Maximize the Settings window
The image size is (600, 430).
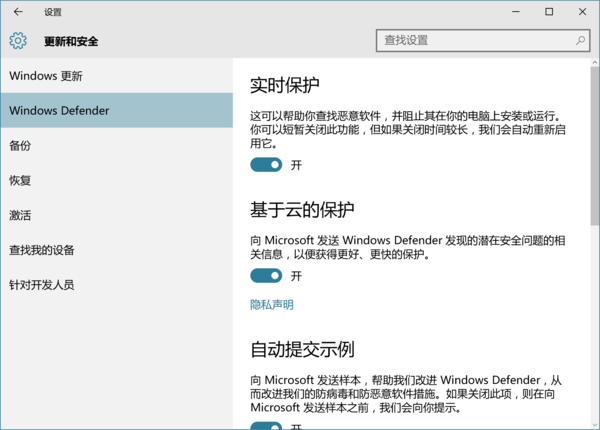point(549,12)
